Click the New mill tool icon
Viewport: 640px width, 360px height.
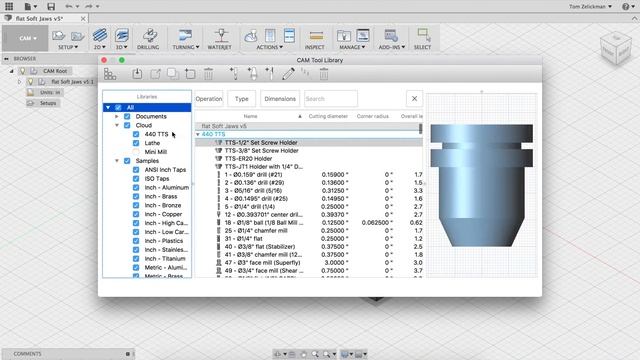click(x=234, y=73)
